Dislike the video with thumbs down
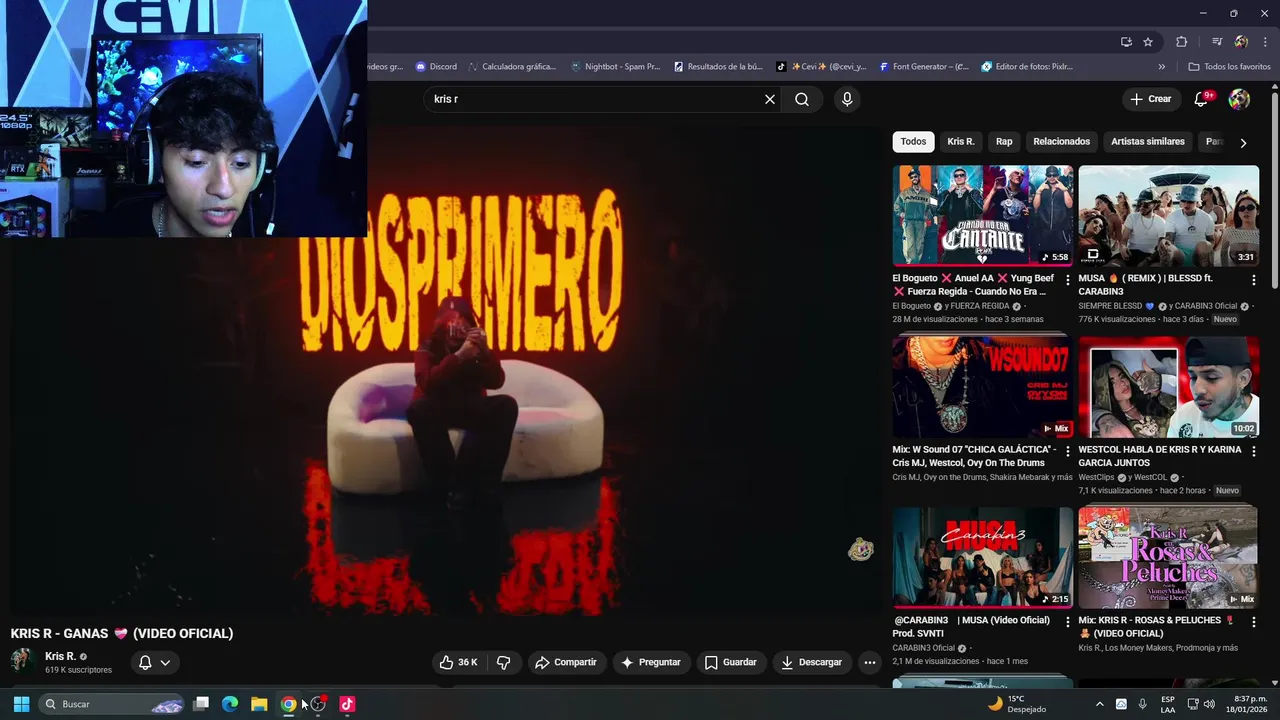Screen dimensions: 1280x720 [x=504, y=662]
